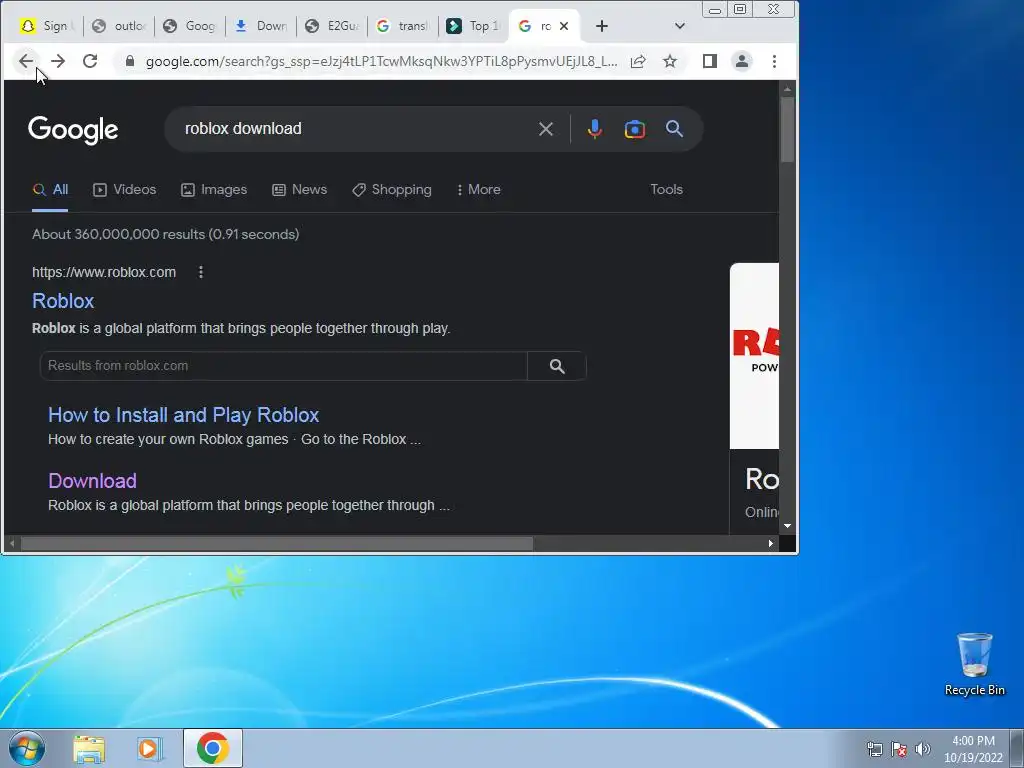This screenshot has width=1024, height=768.
Task: Go back using the browser back arrow
Action: (25, 61)
